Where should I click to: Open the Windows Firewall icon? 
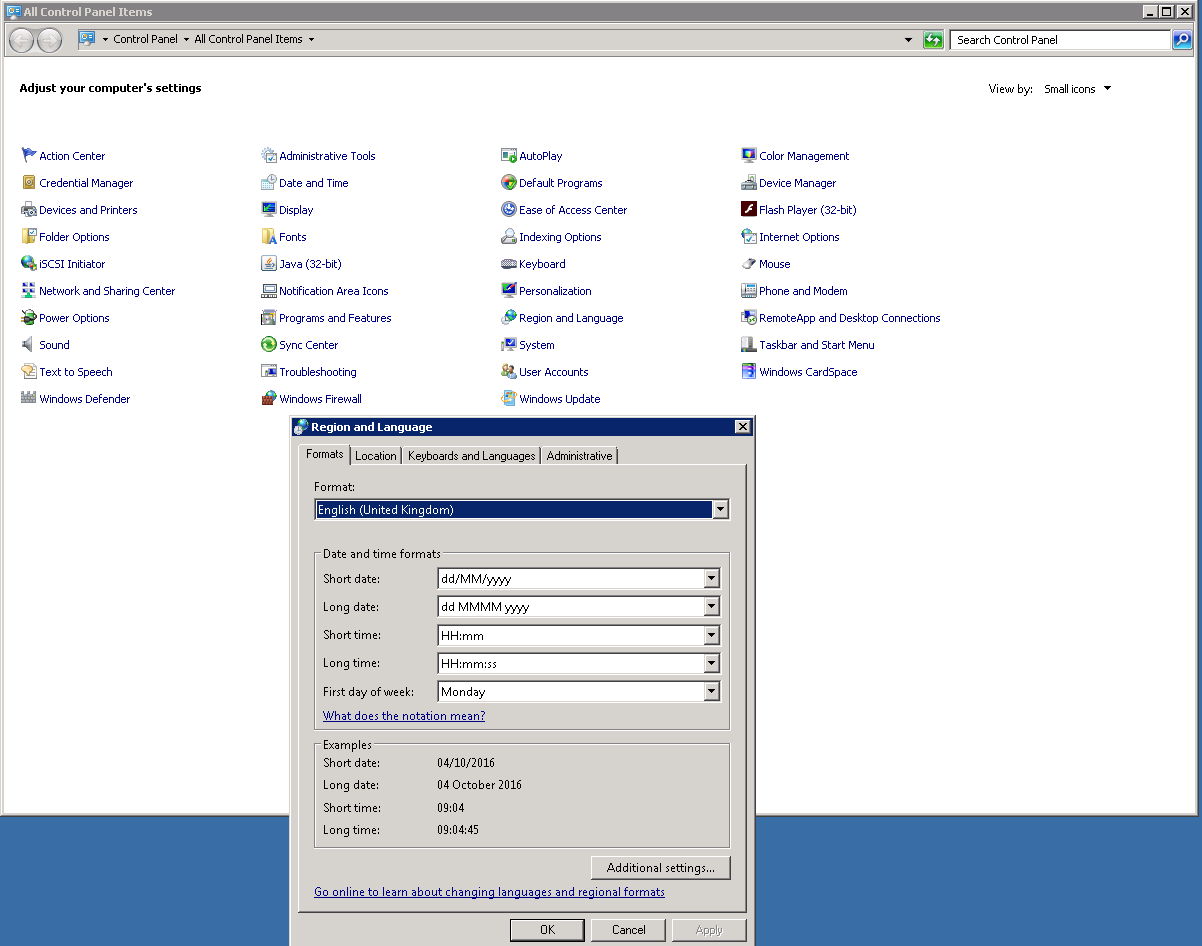pos(268,399)
